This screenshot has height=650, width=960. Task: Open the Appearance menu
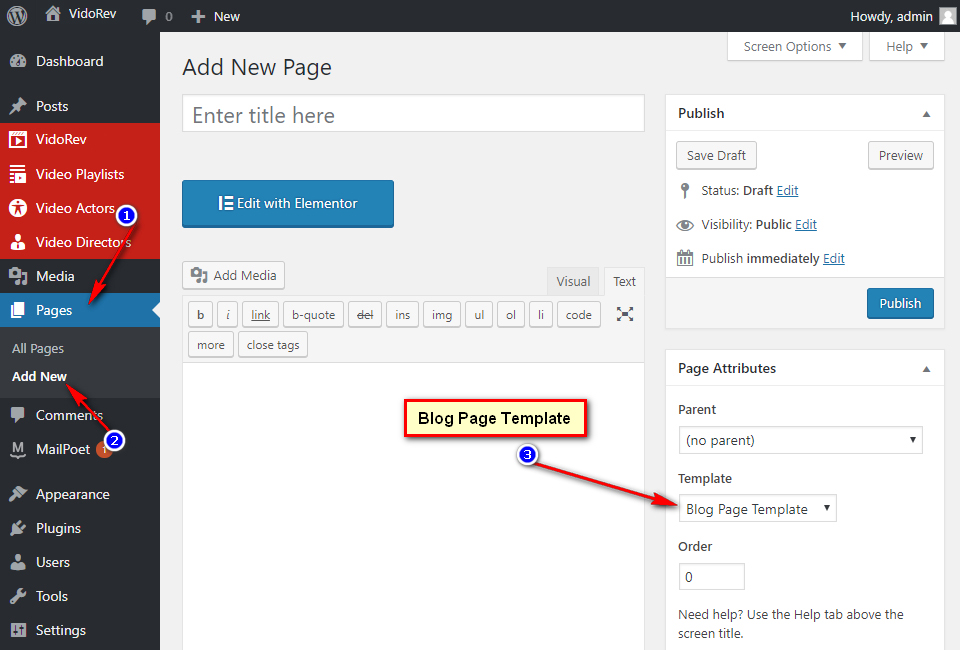coord(72,494)
